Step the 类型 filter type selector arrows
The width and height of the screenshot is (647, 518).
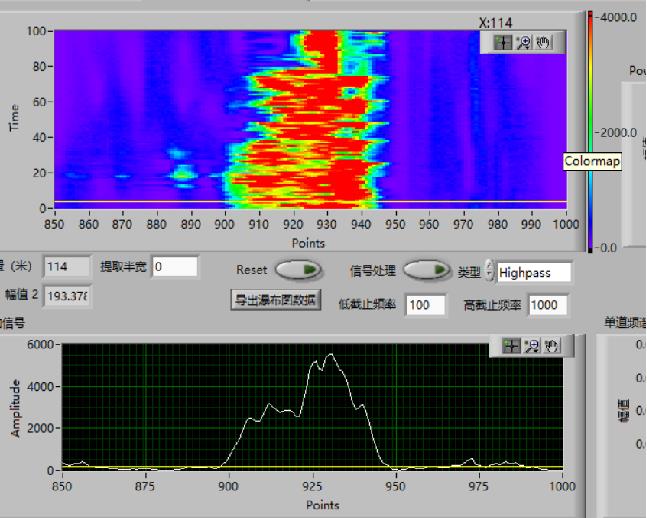click(490, 272)
